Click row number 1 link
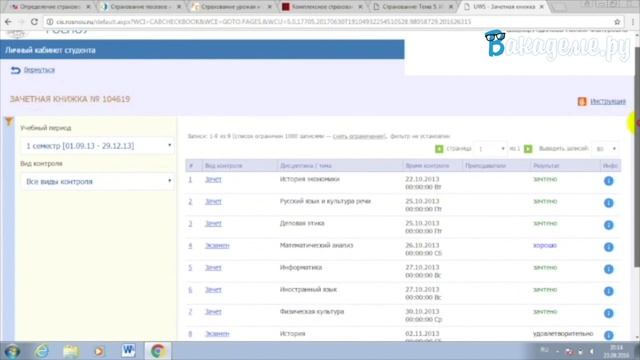The width and height of the screenshot is (640, 360). (190, 179)
